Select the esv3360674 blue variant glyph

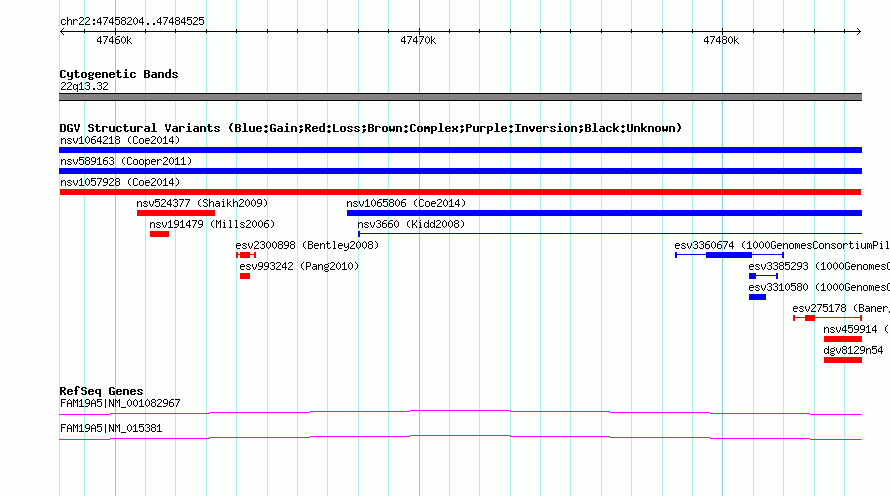pyautogui.click(x=729, y=255)
